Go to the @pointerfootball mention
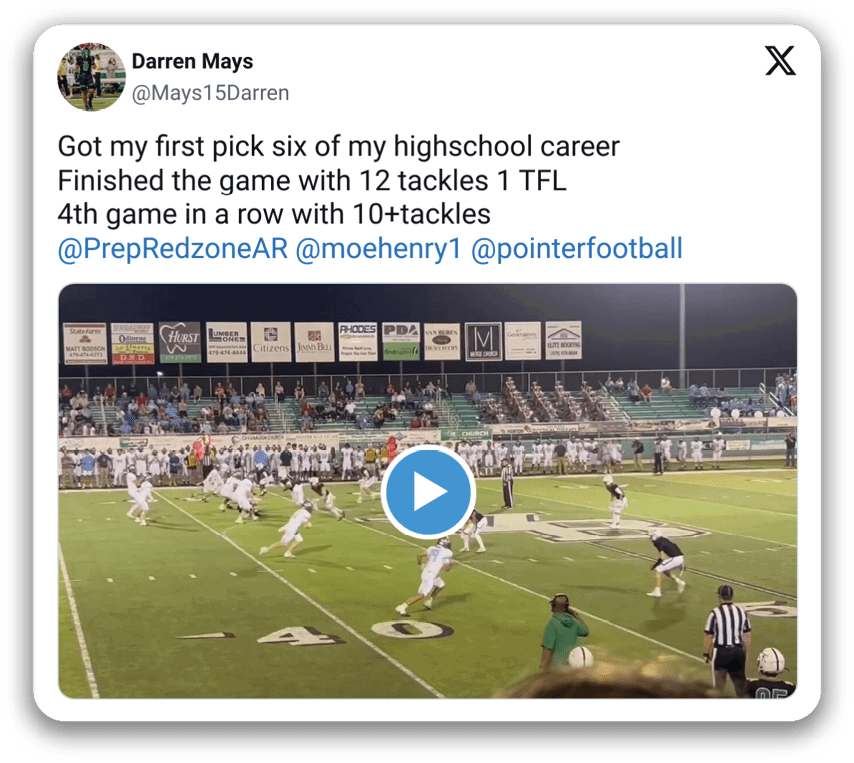The image size is (854, 763). click(576, 248)
